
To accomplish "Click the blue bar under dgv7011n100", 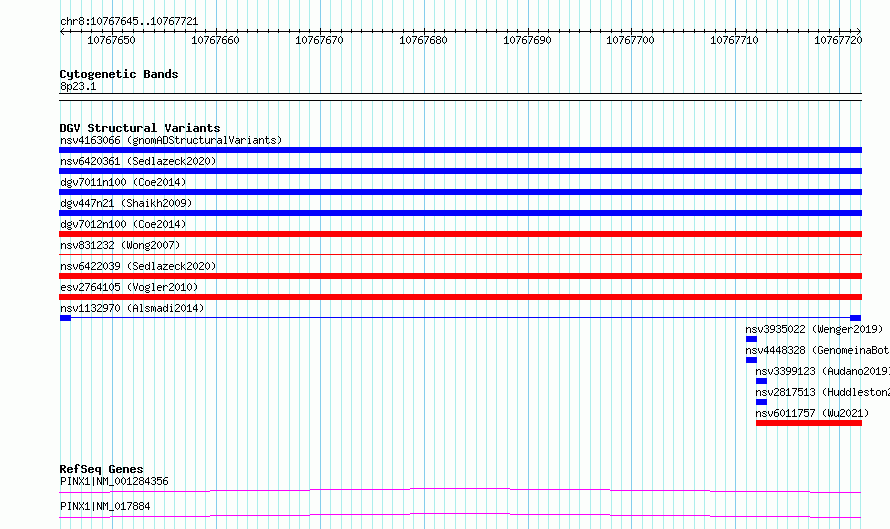I will coord(460,192).
